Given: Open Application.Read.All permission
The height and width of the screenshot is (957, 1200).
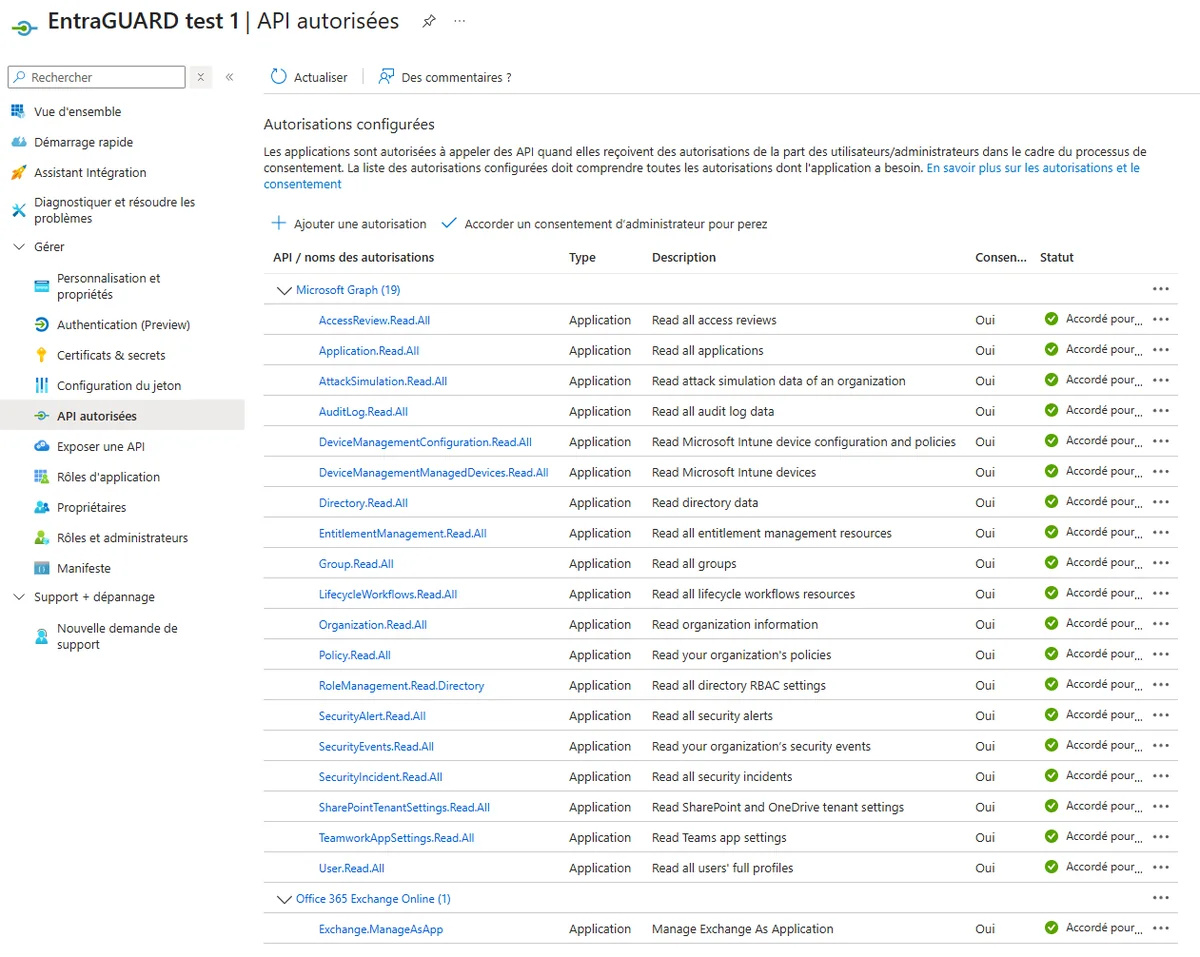Looking at the screenshot, I should pyautogui.click(x=369, y=351).
